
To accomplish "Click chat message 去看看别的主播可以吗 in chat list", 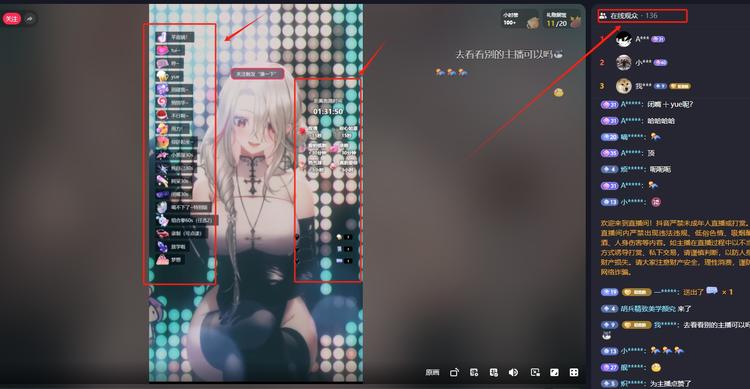I will (716, 325).
